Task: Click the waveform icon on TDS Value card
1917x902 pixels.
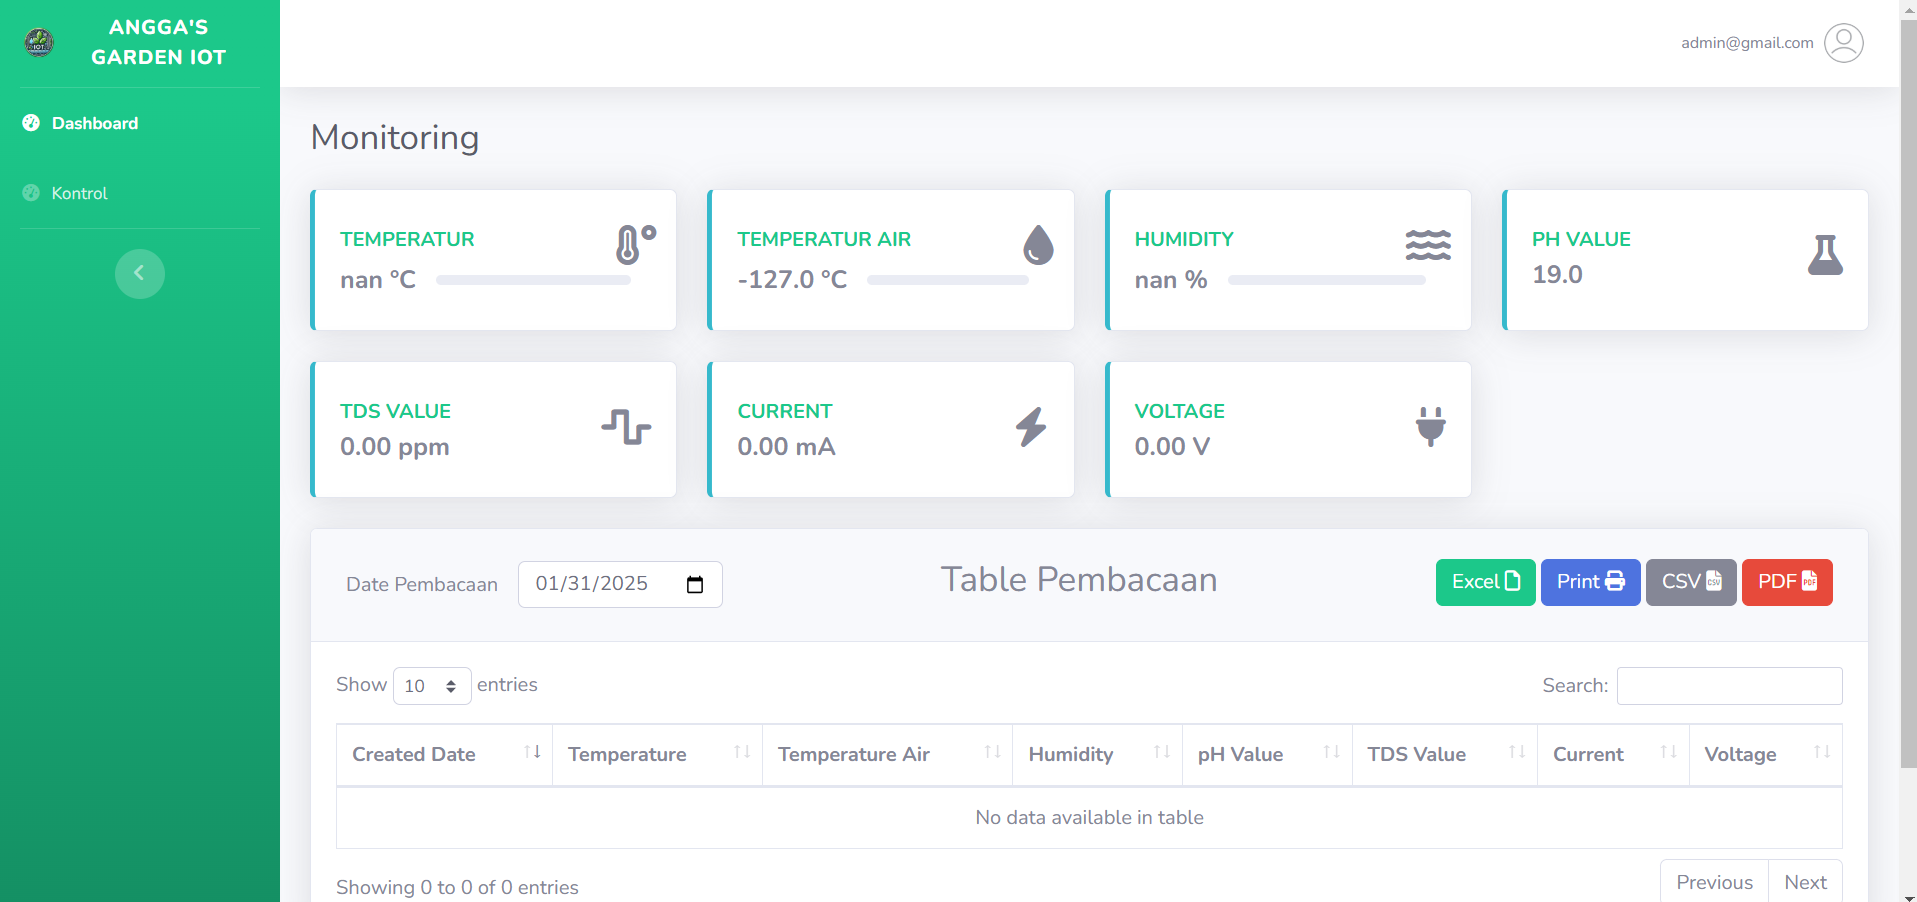Action: click(x=627, y=426)
